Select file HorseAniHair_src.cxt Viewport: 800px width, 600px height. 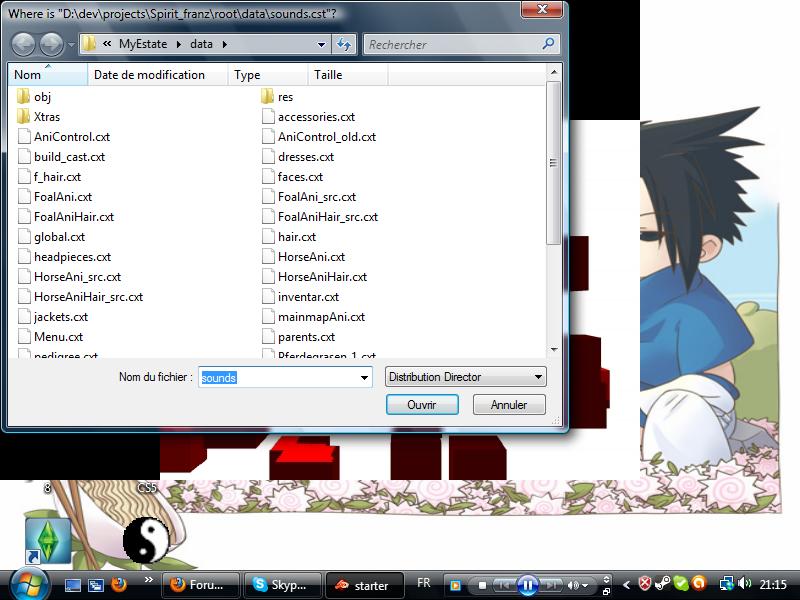tap(80, 296)
